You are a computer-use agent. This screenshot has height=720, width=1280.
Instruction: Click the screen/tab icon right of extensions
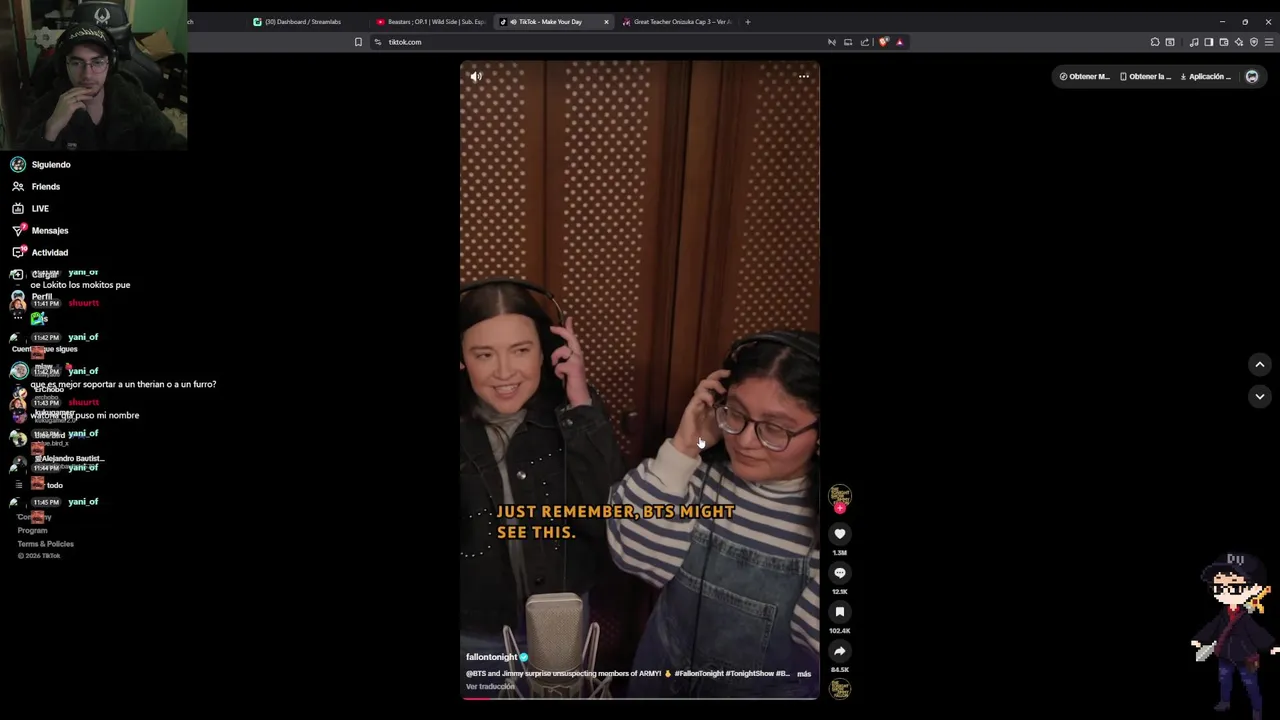pyautogui.click(x=1170, y=42)
